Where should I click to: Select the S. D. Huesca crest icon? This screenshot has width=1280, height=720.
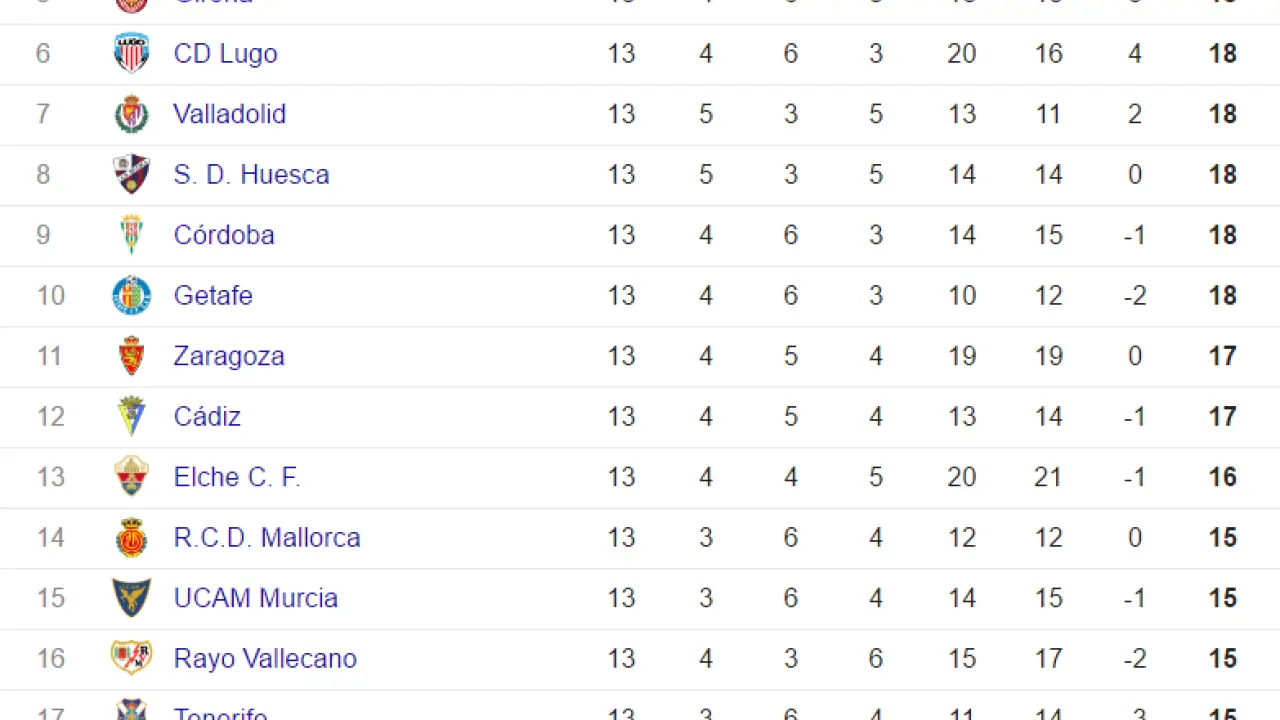click(x=131, y=174)
